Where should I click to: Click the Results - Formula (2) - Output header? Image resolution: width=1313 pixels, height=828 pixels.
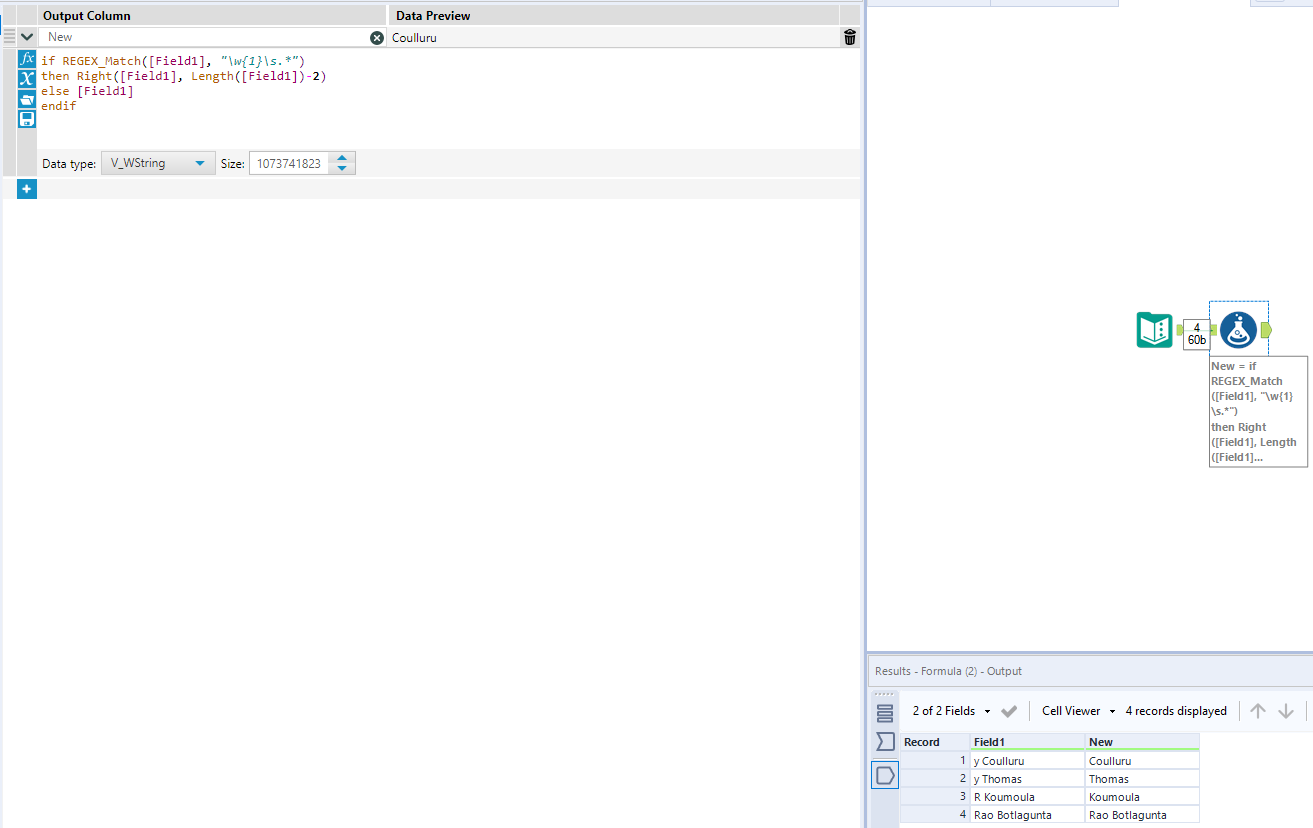pos(948,671)
